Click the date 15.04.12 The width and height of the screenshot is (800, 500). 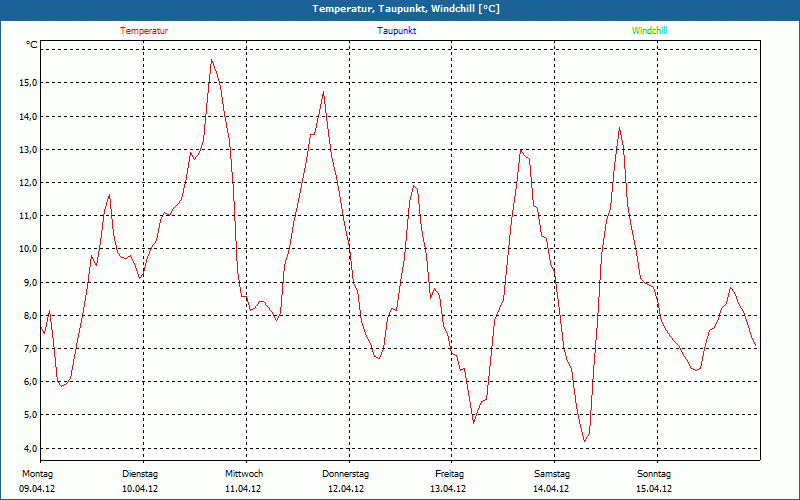click(654, 489)
